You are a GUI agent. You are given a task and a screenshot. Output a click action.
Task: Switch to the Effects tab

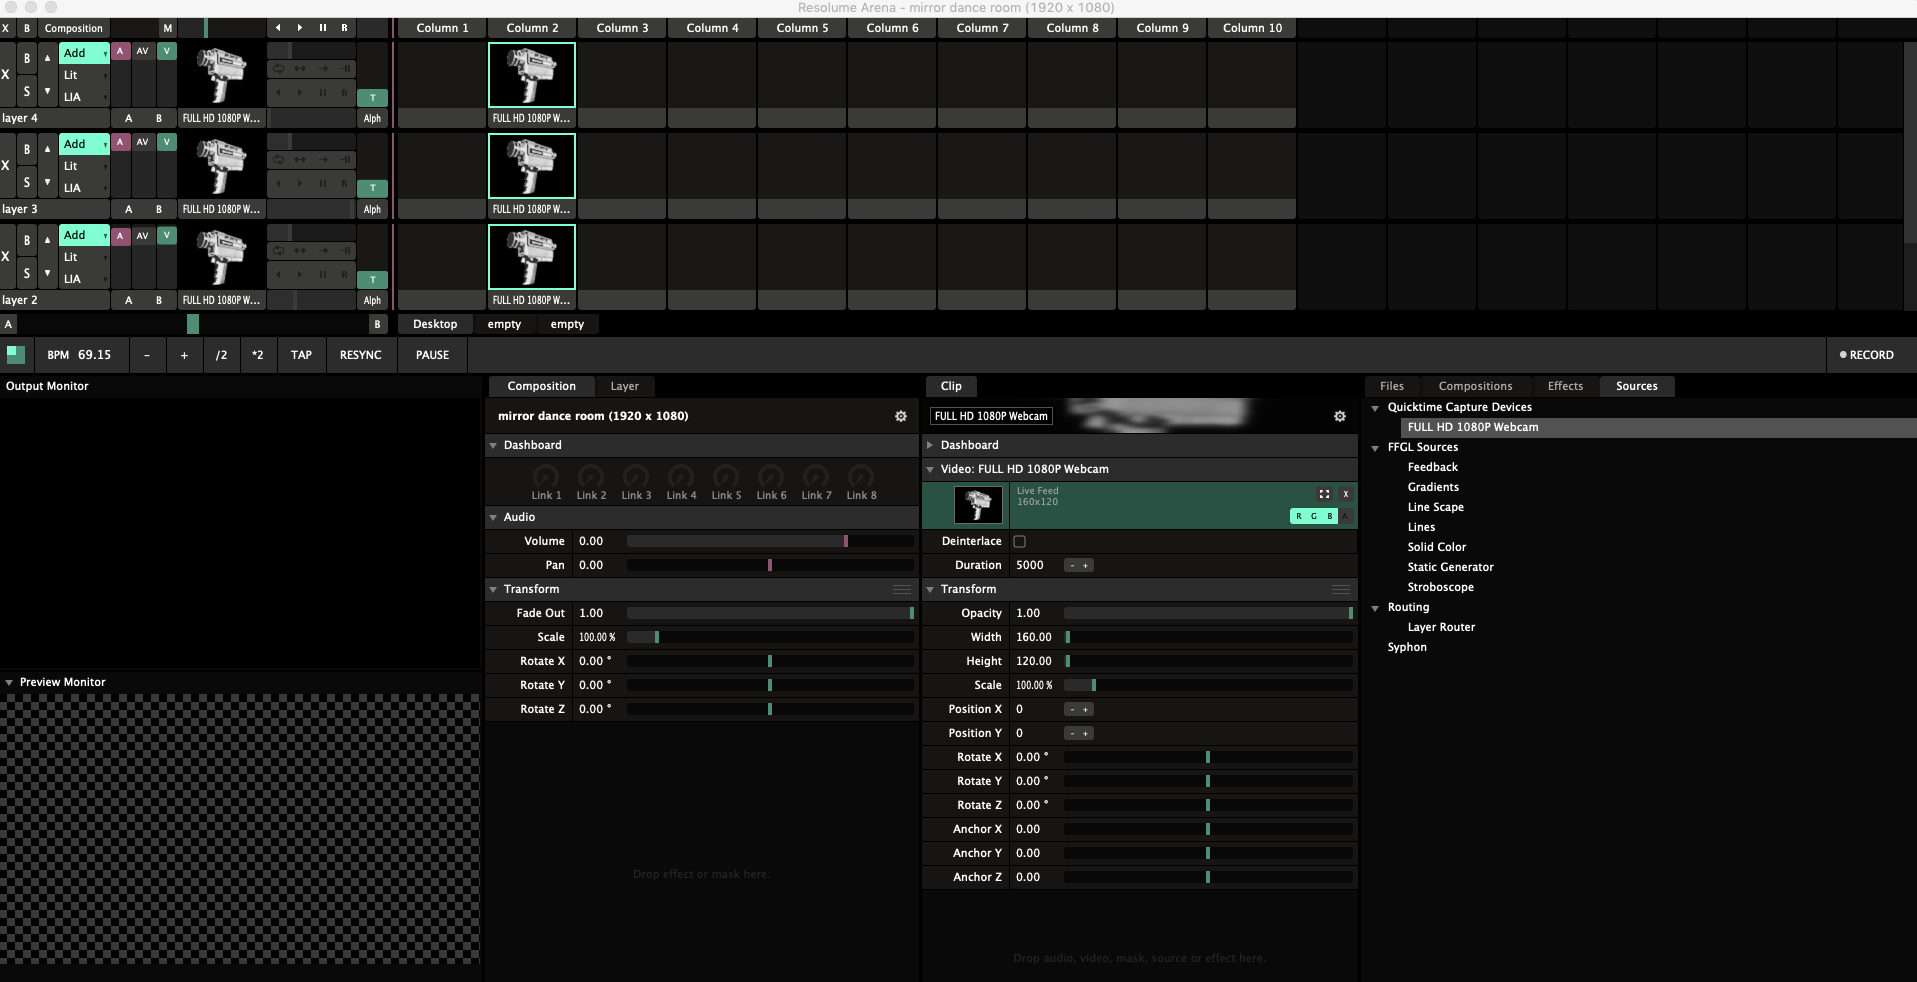[x=1564, y=386]
